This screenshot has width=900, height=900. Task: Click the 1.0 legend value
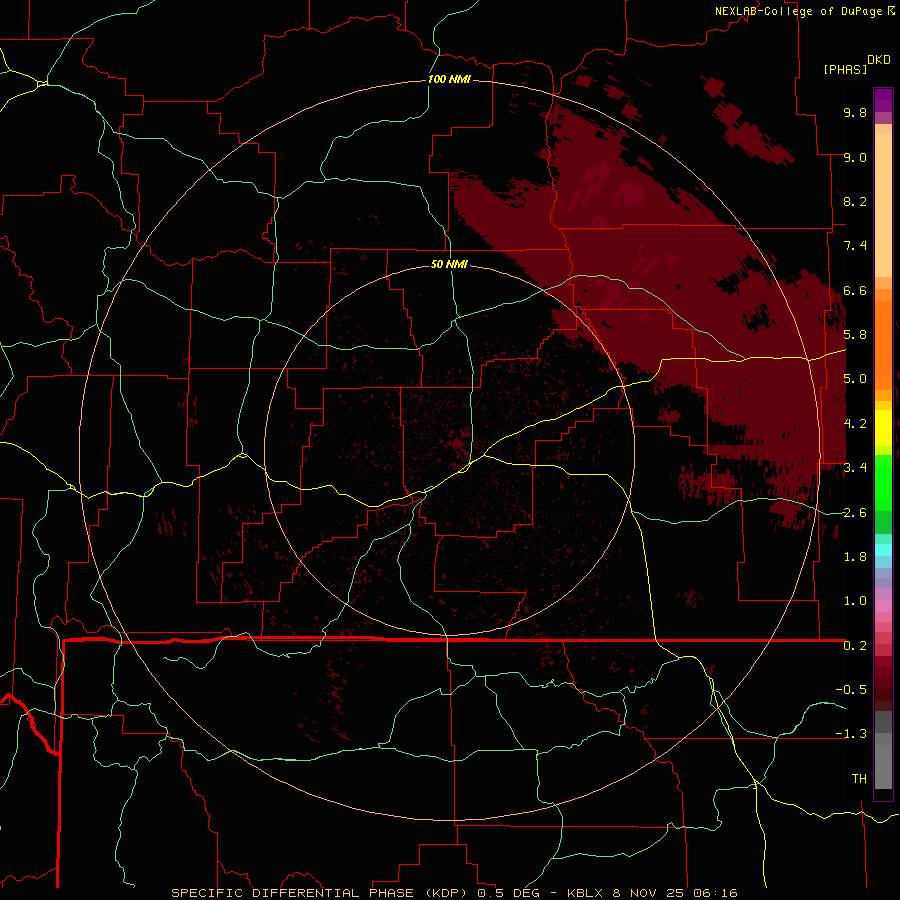coord(855,601)
